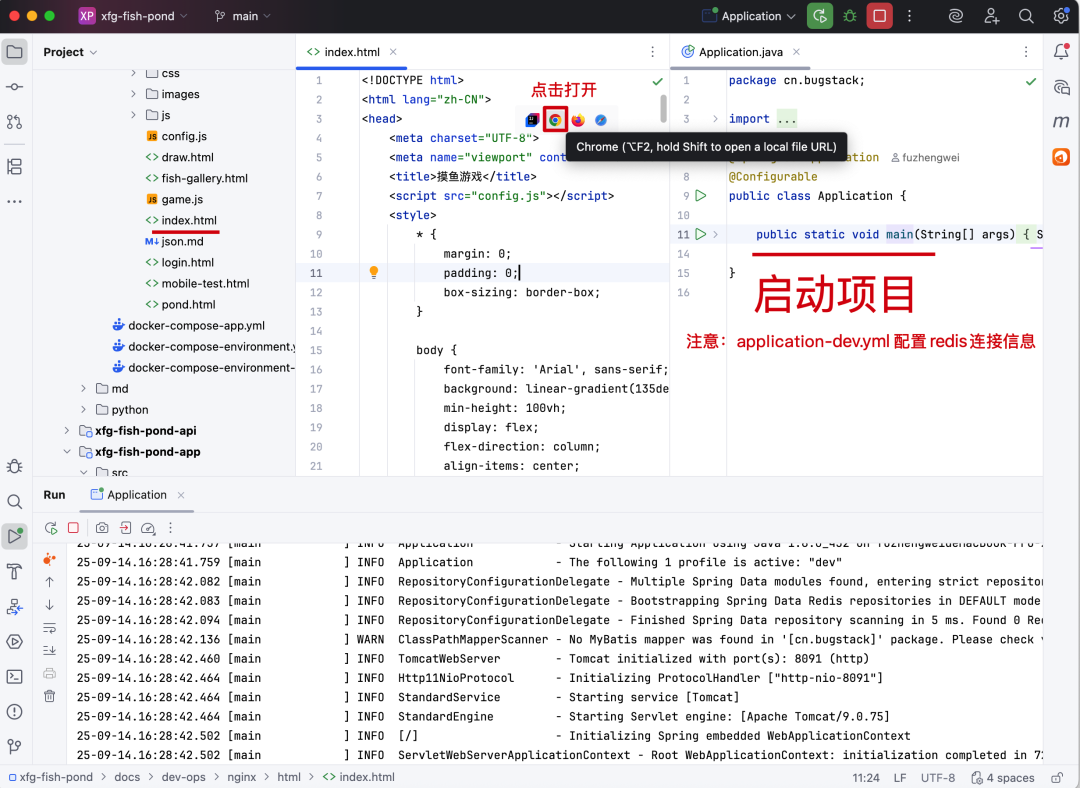Open Search Everywhere magnifier in title bar
1080x788 pixels.
pos(1026,16)
